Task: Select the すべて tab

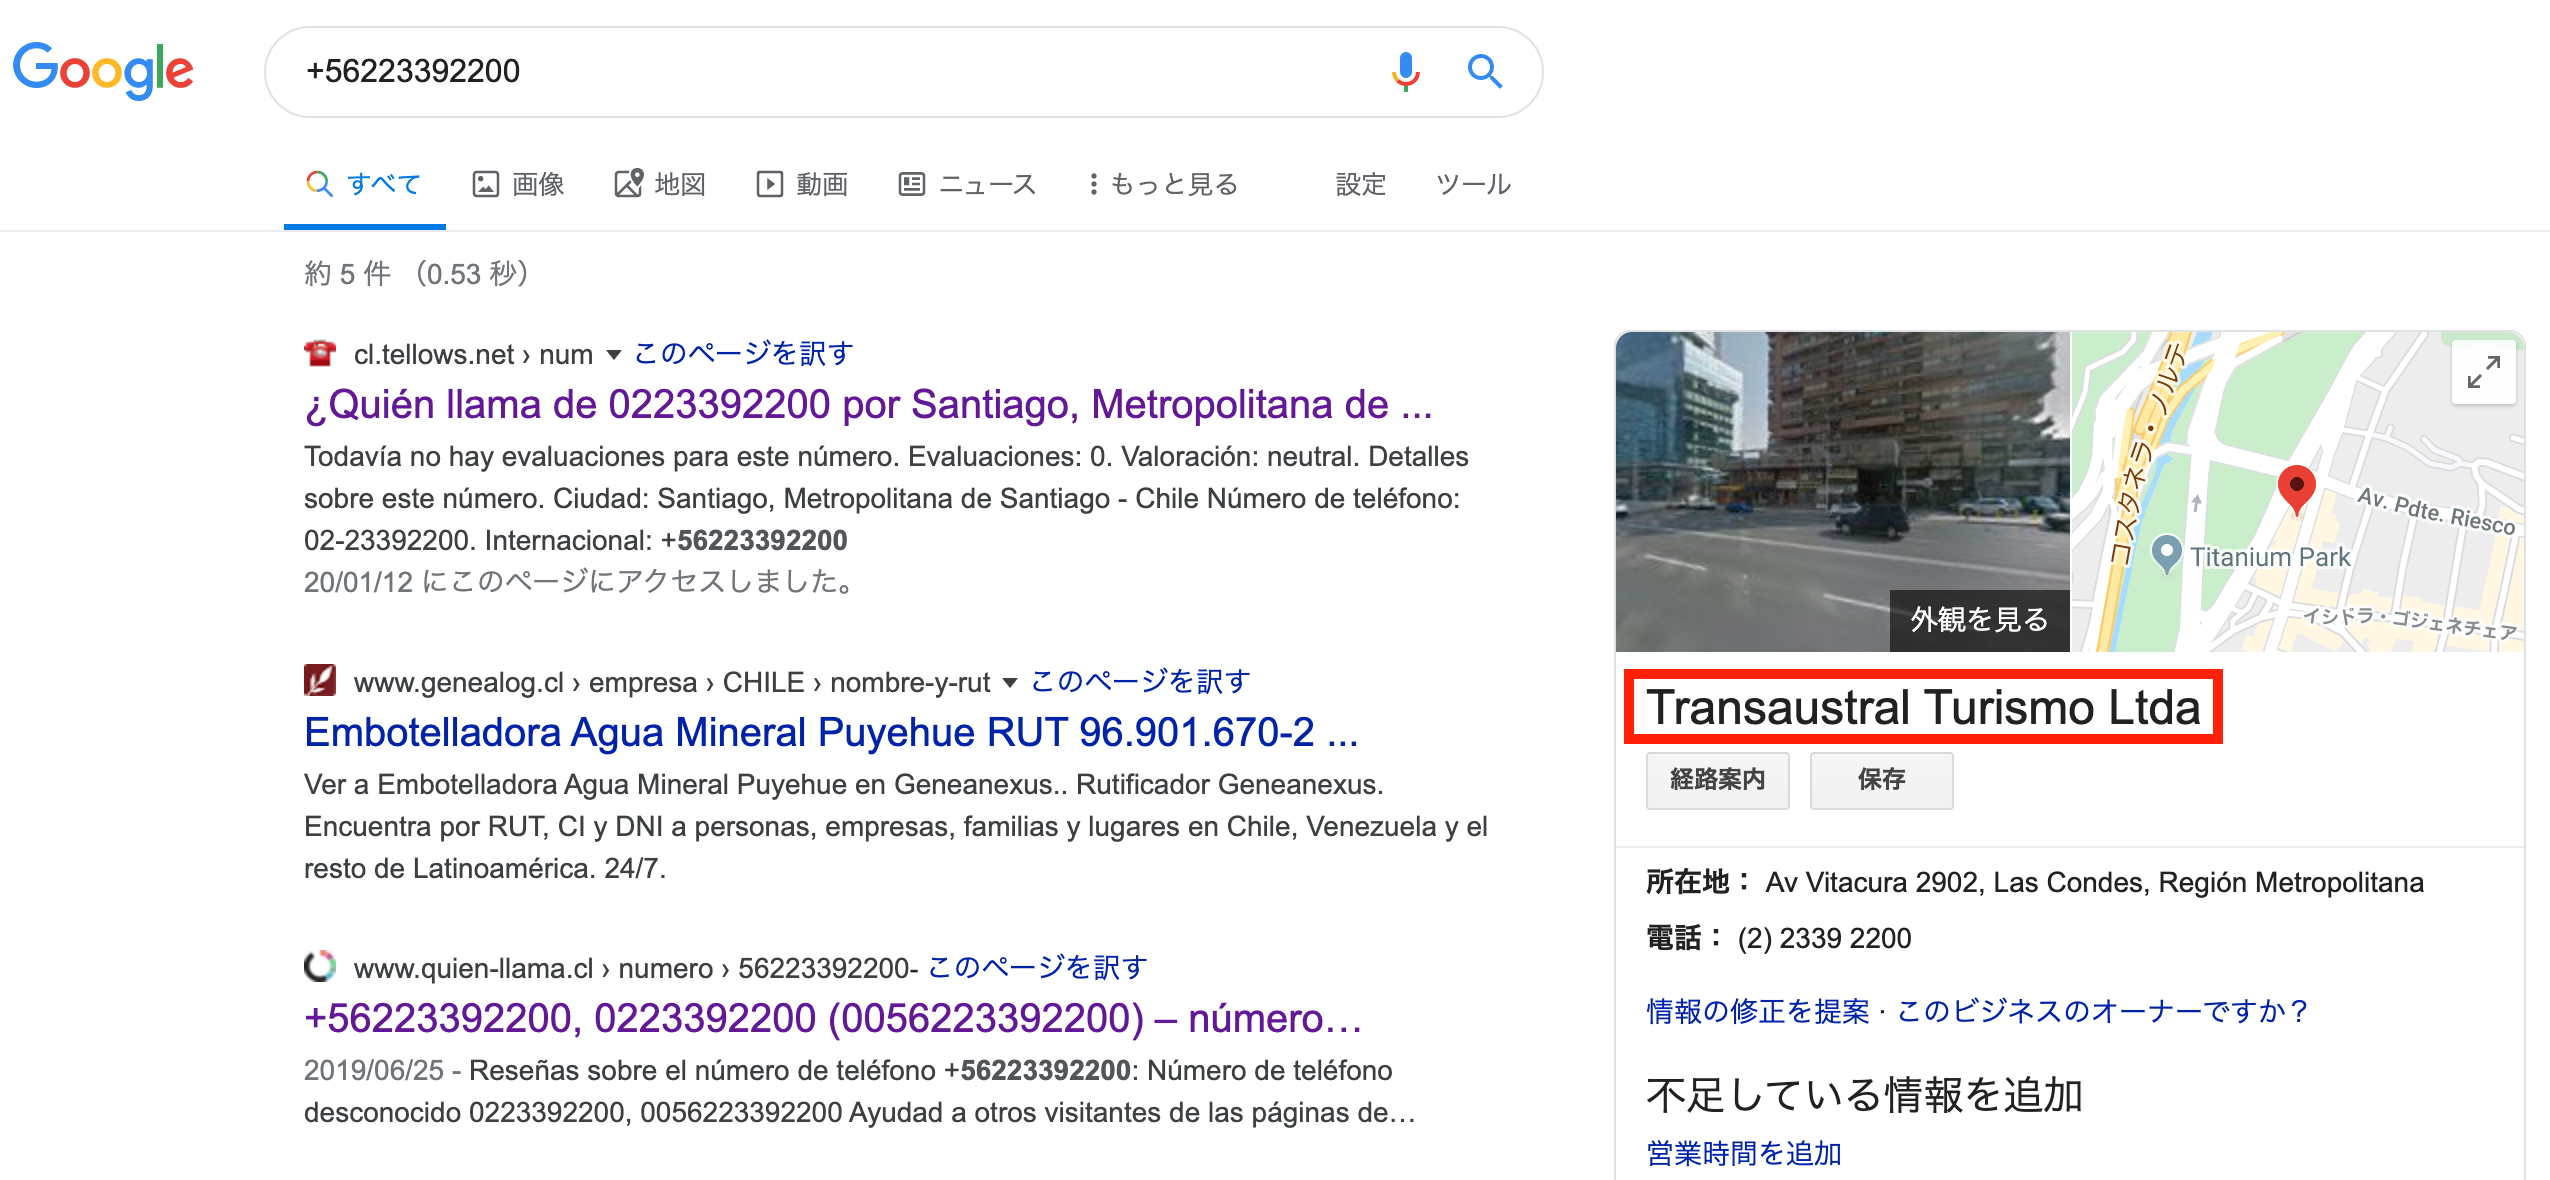Action: point(364,184)
